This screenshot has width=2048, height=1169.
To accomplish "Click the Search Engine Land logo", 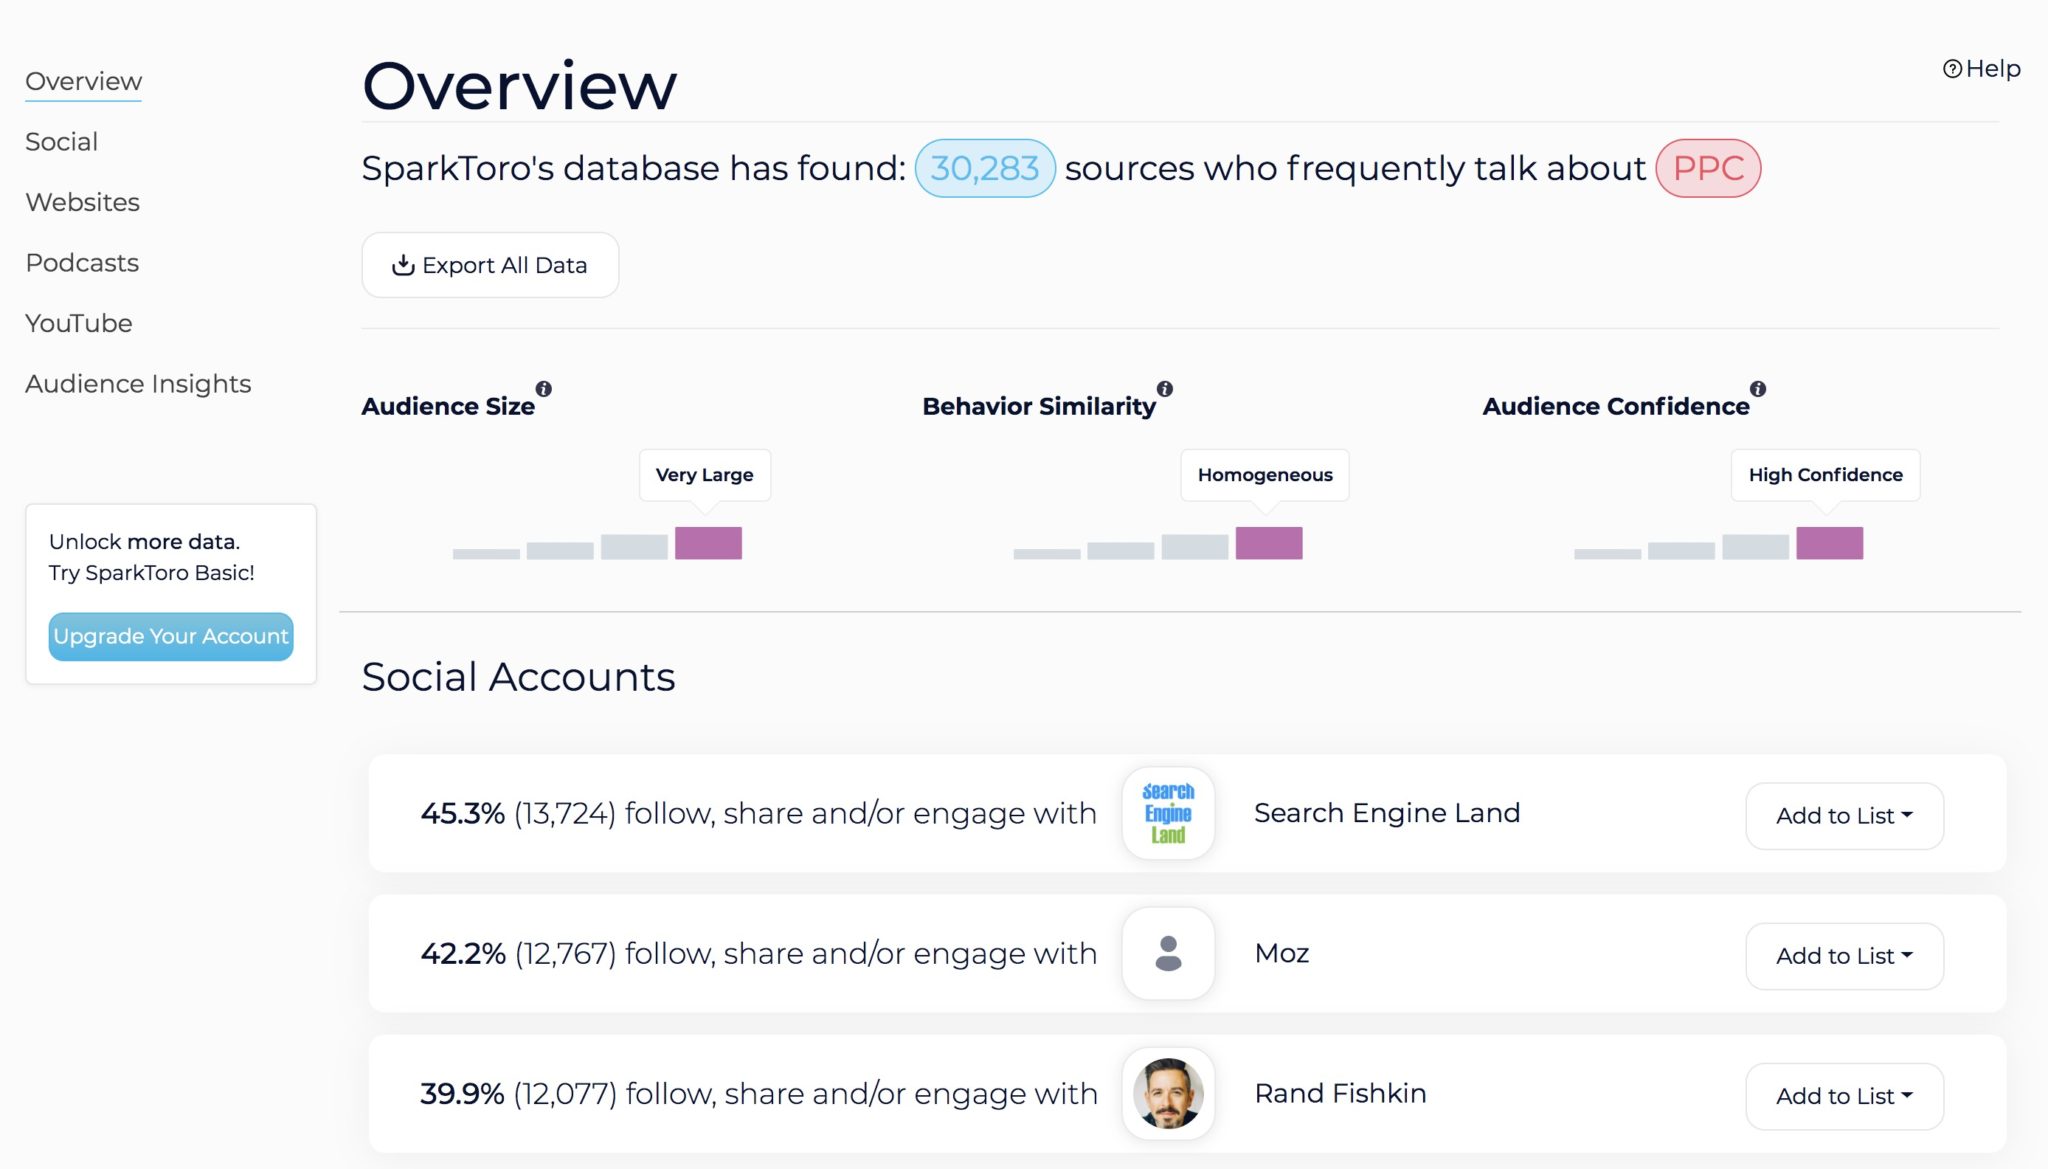I will point(1168,813).
